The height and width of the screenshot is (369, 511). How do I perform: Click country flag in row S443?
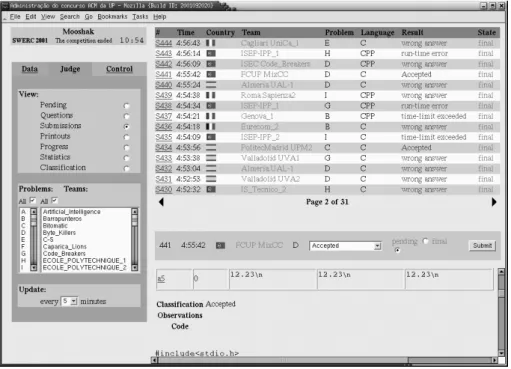(x=211, y=53)
